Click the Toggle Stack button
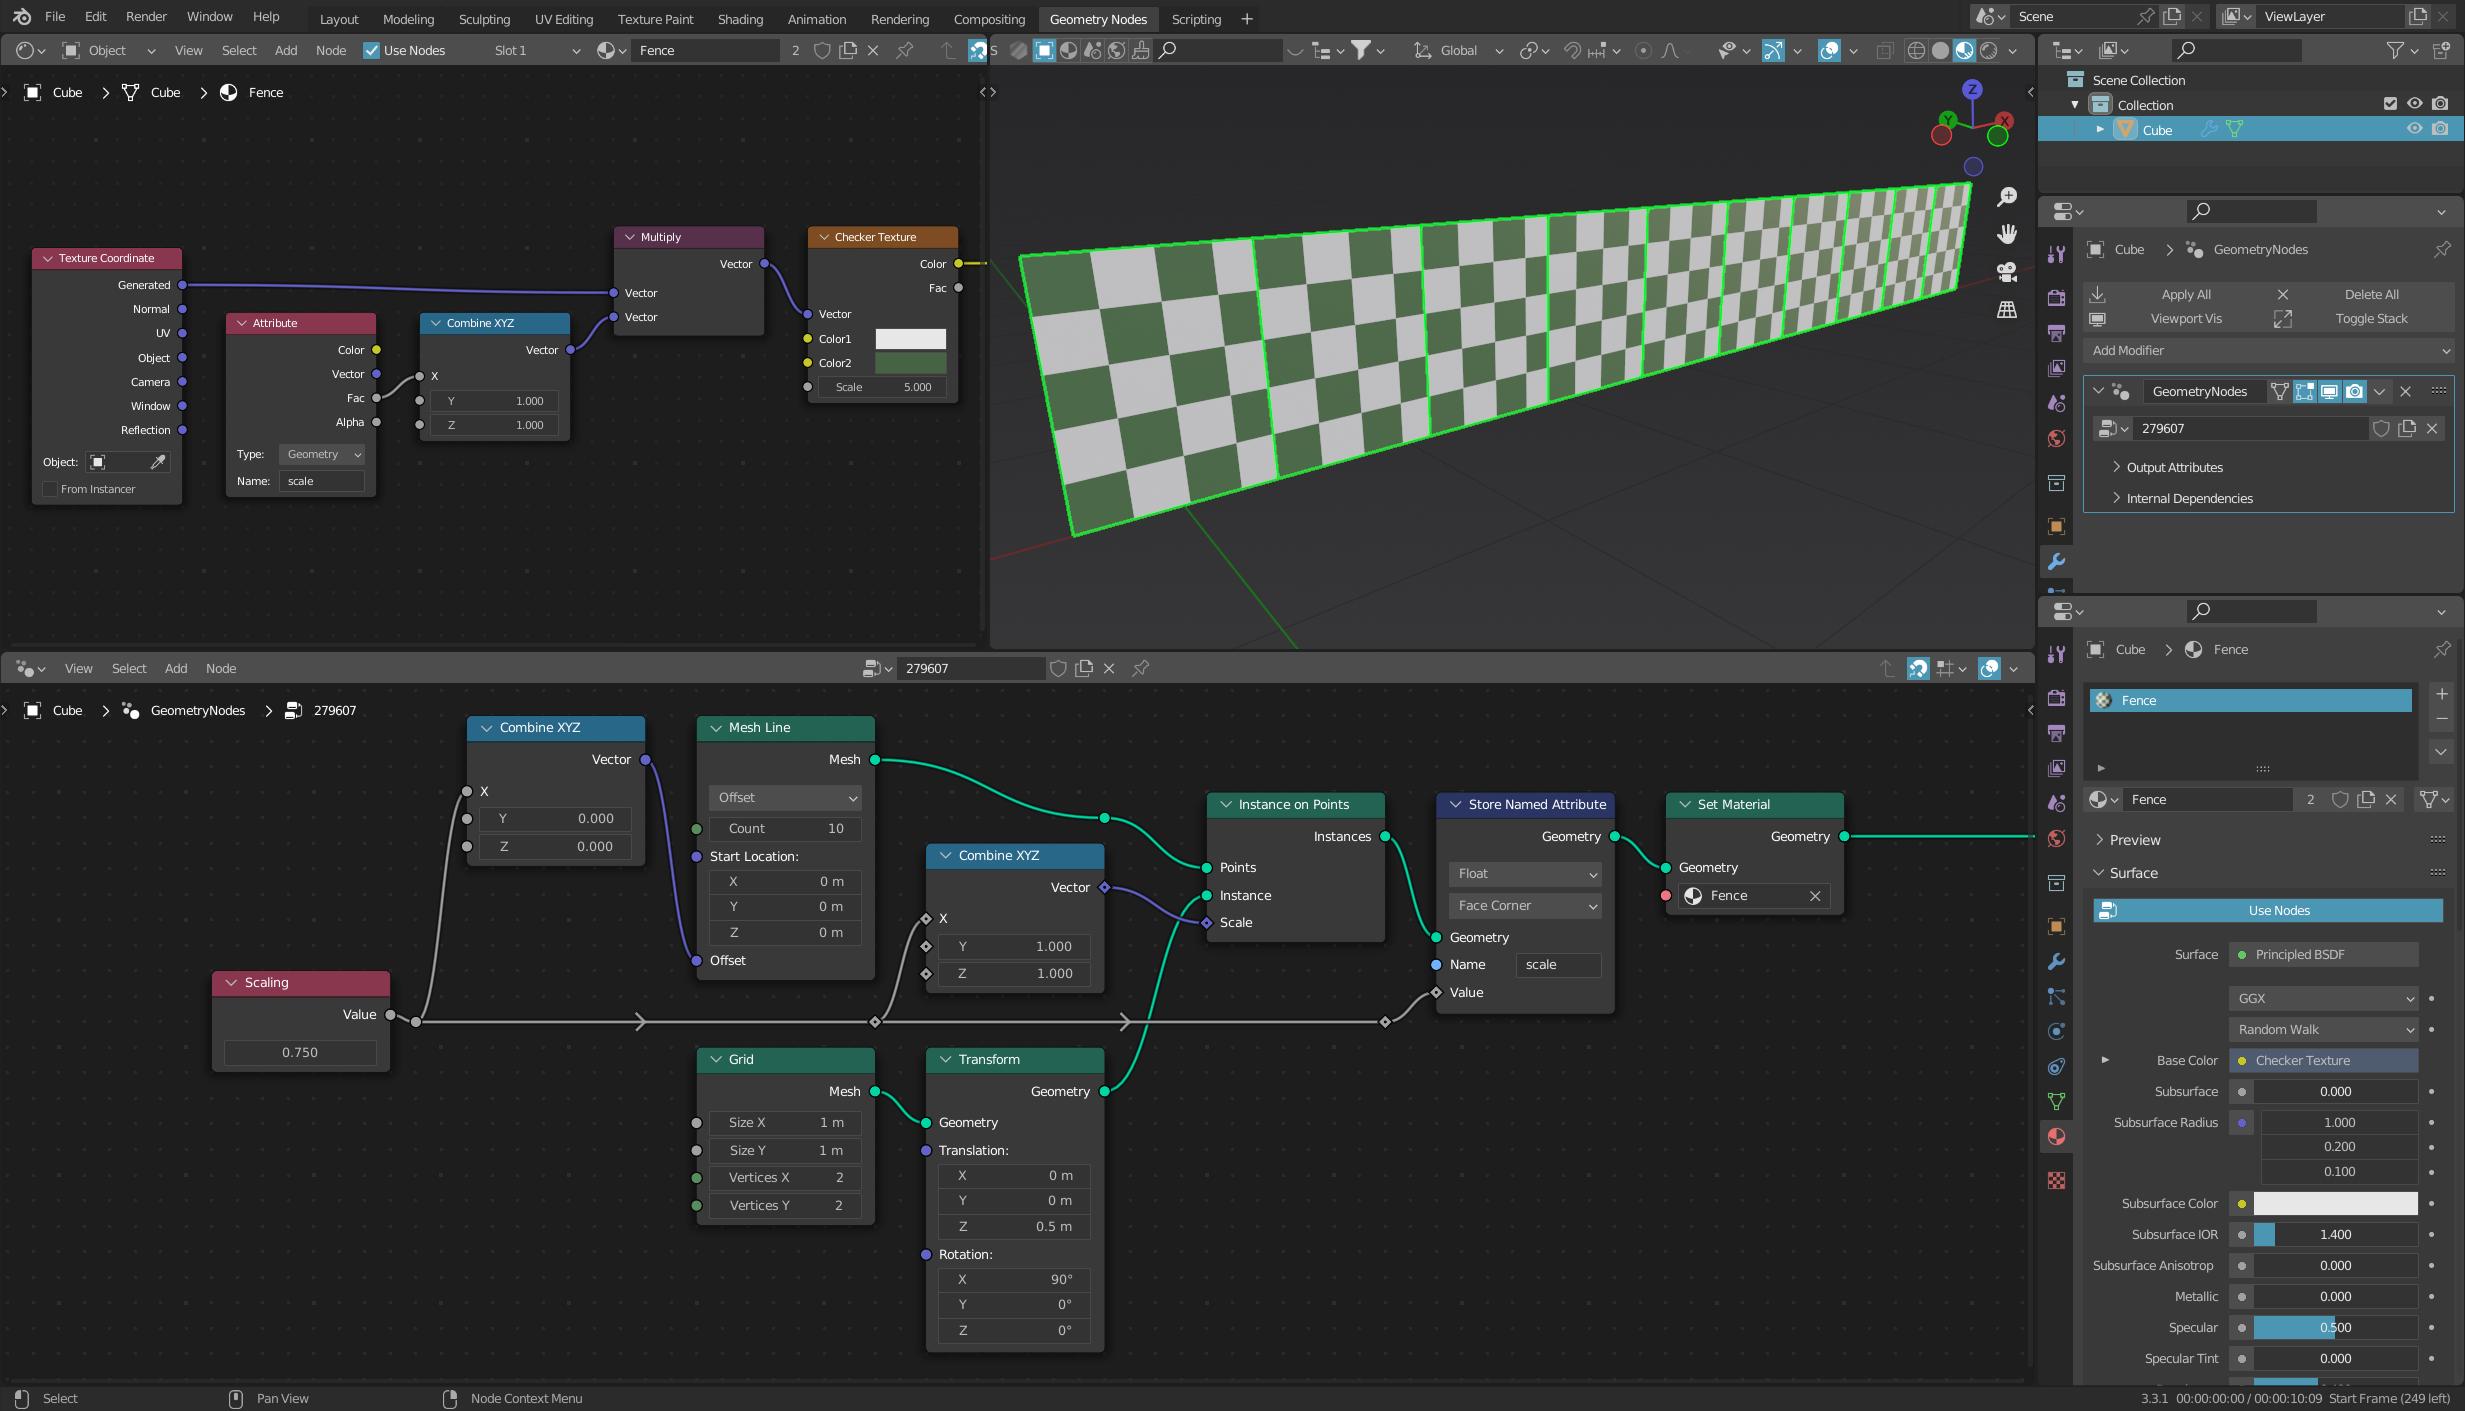The width and height of the screenshot is (2465, 1411). 2371,318
